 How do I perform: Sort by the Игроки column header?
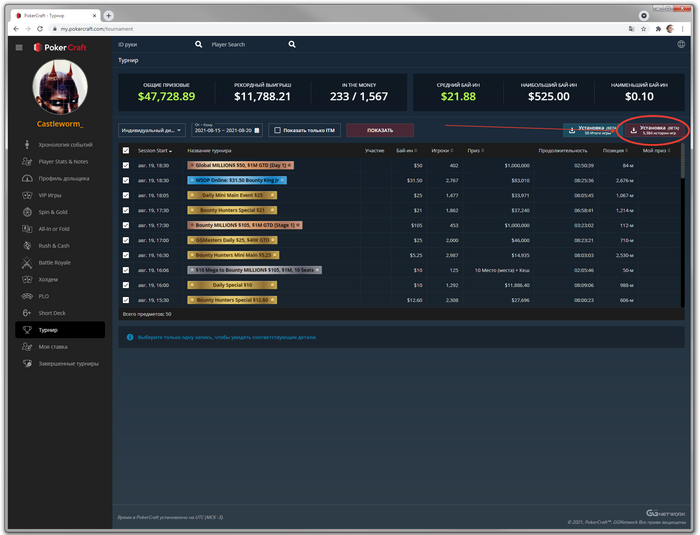click(442, 150)
